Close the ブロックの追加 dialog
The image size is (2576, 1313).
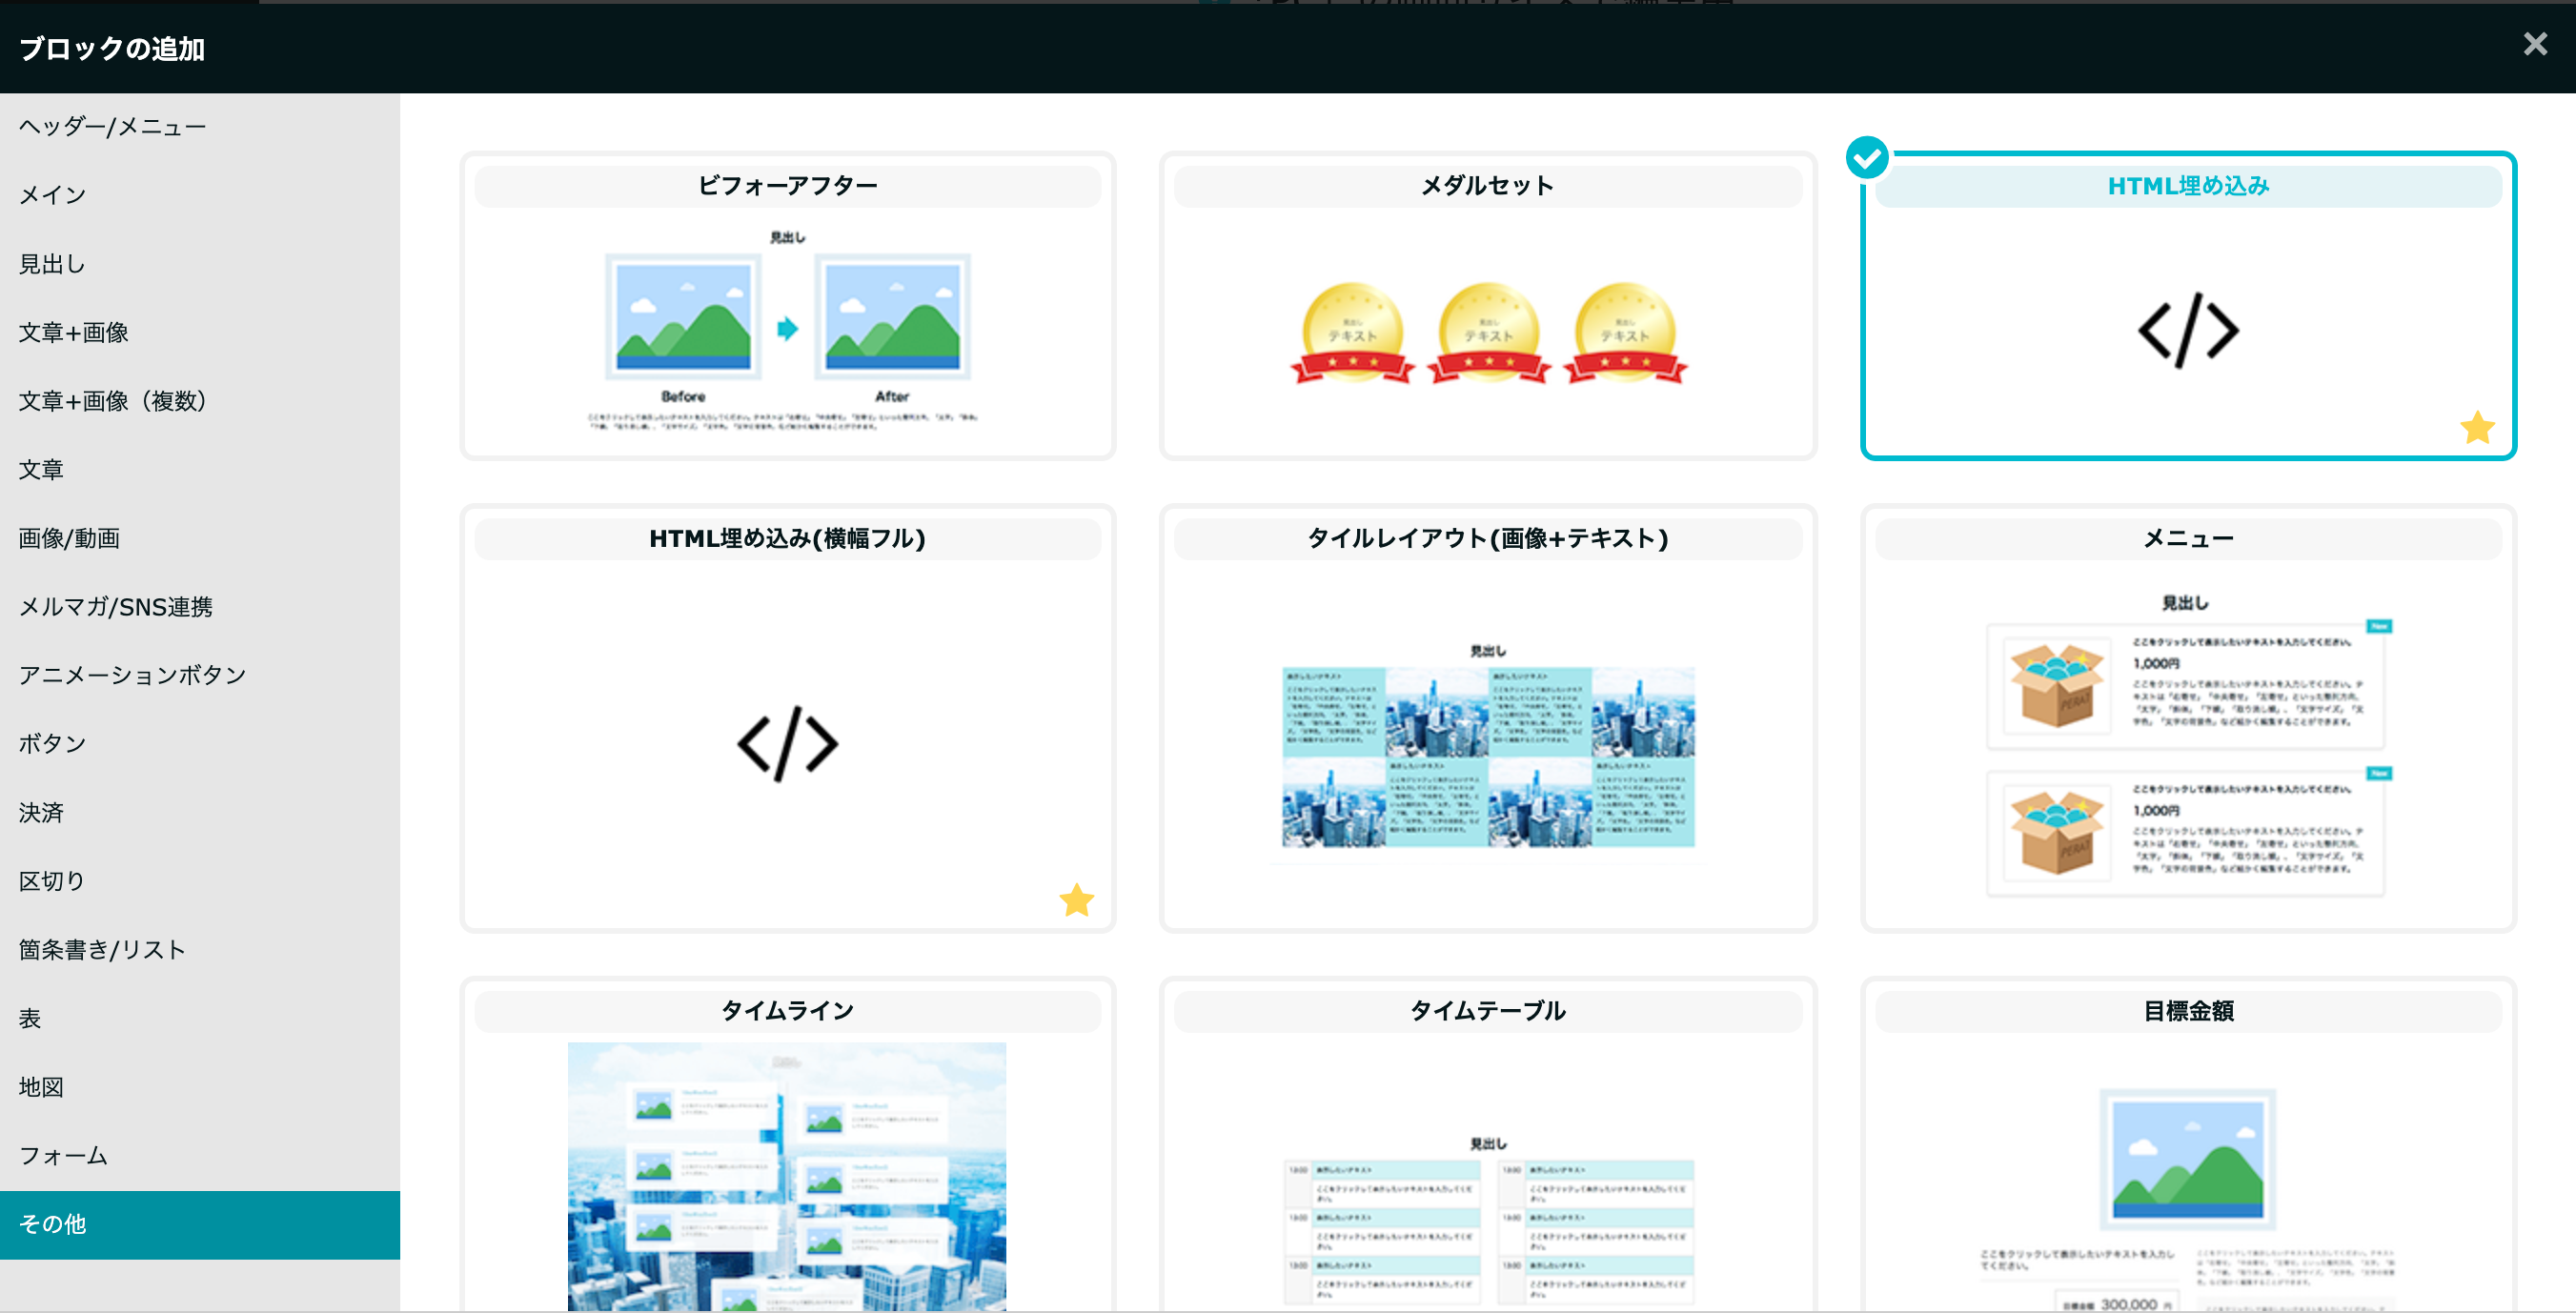[x=2534, y=44]
